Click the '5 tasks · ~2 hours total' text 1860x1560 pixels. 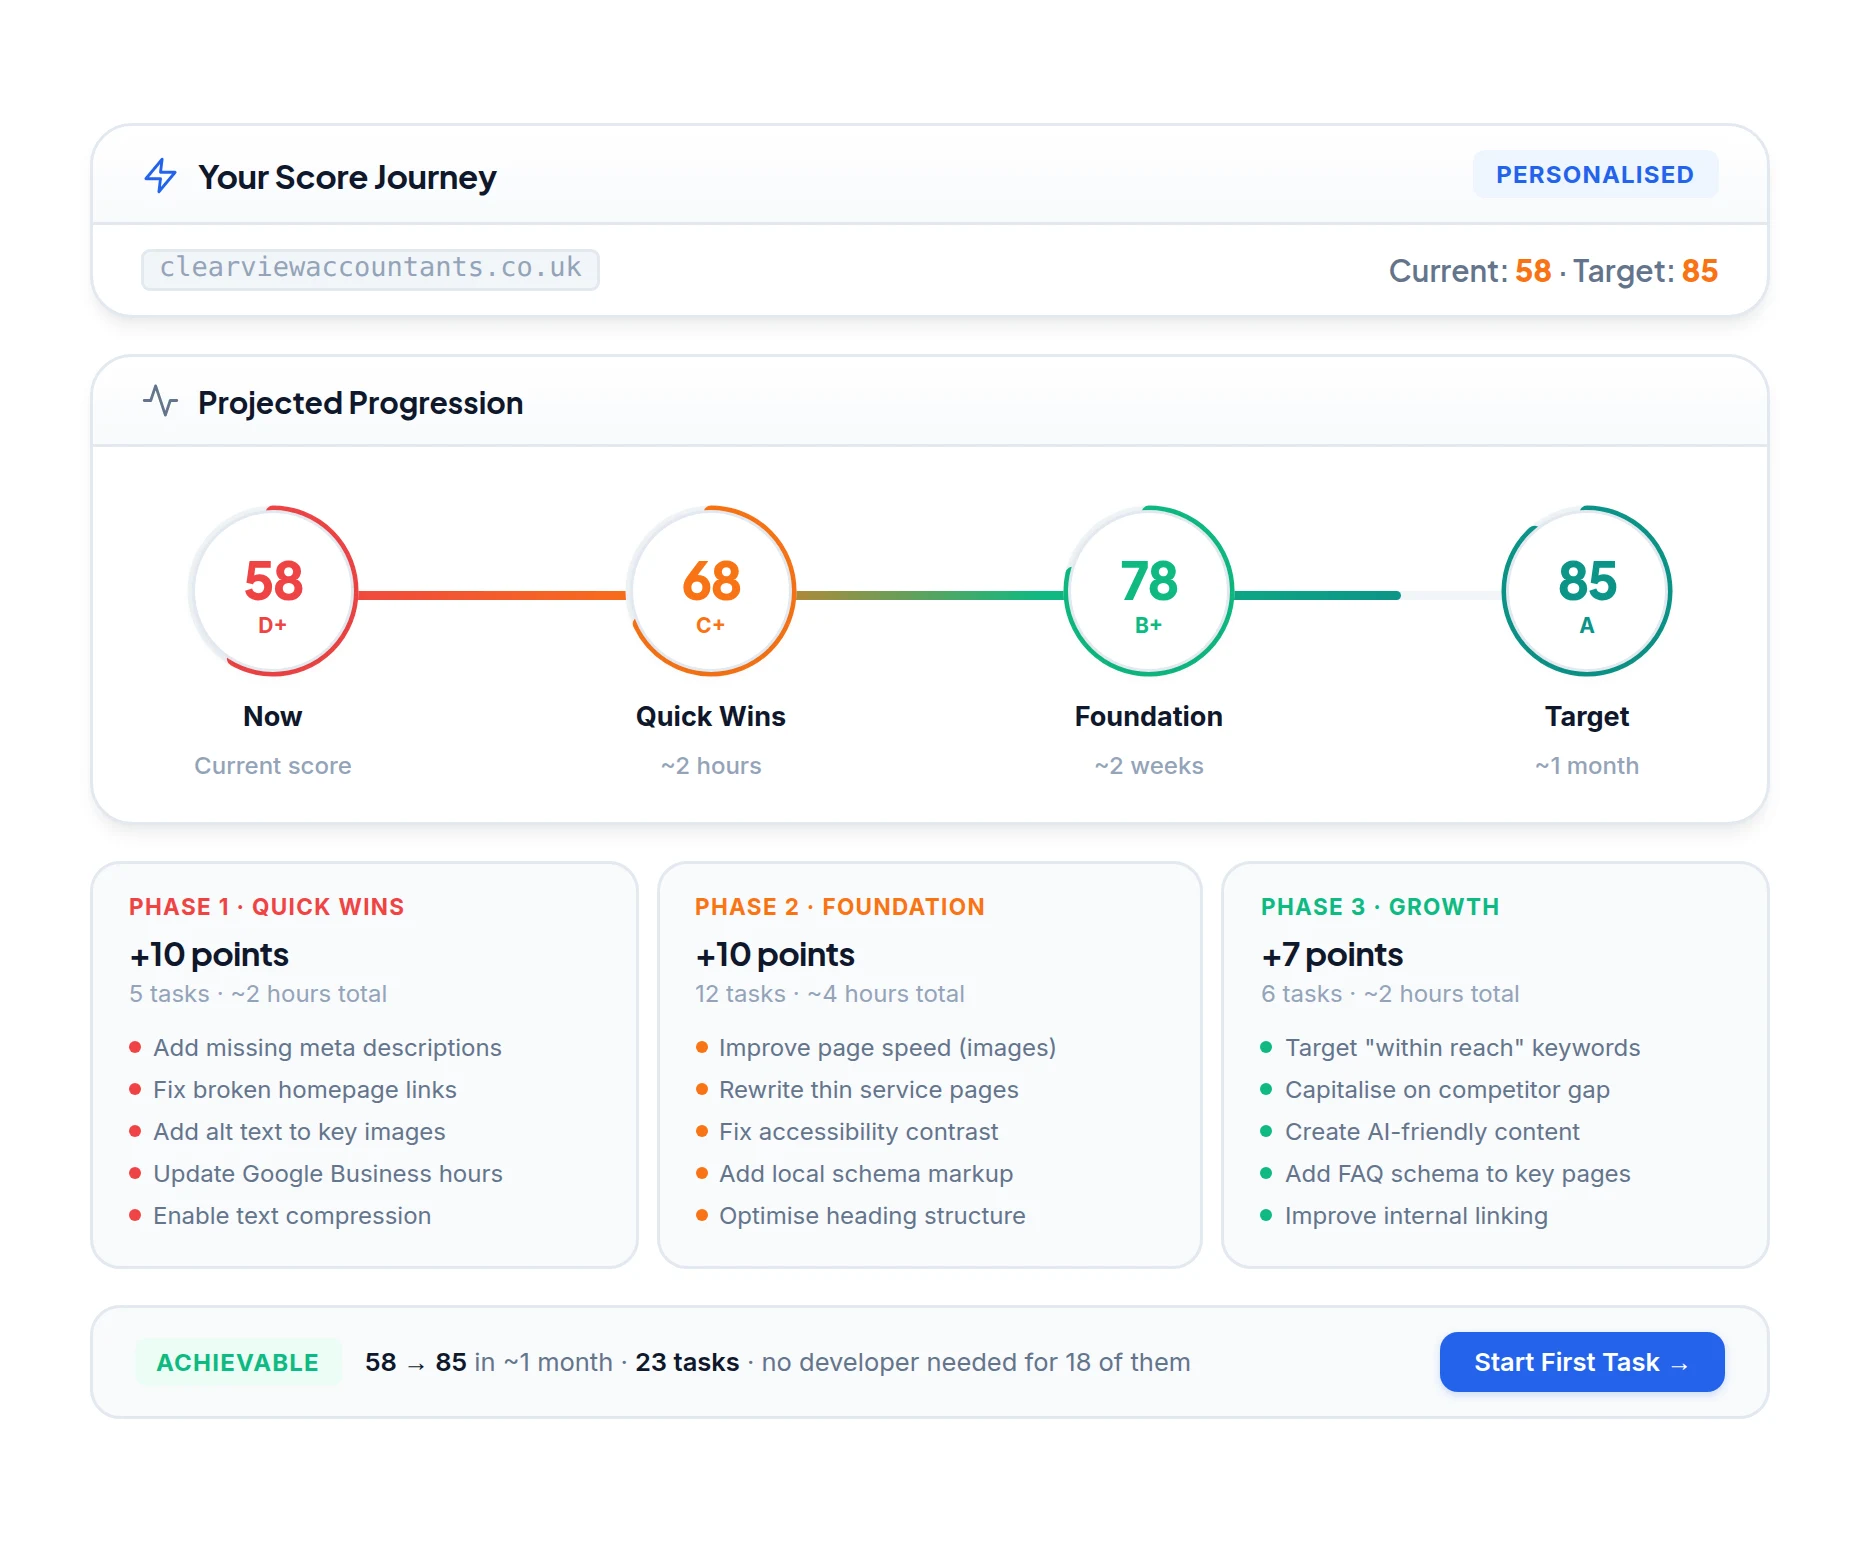pos(258,993)
